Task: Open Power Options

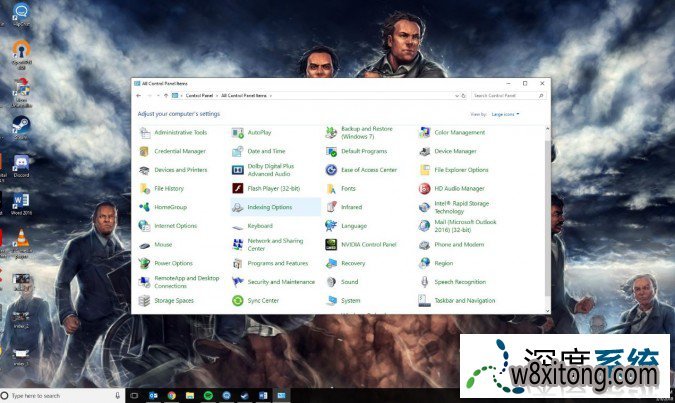Action: point(173,263)
